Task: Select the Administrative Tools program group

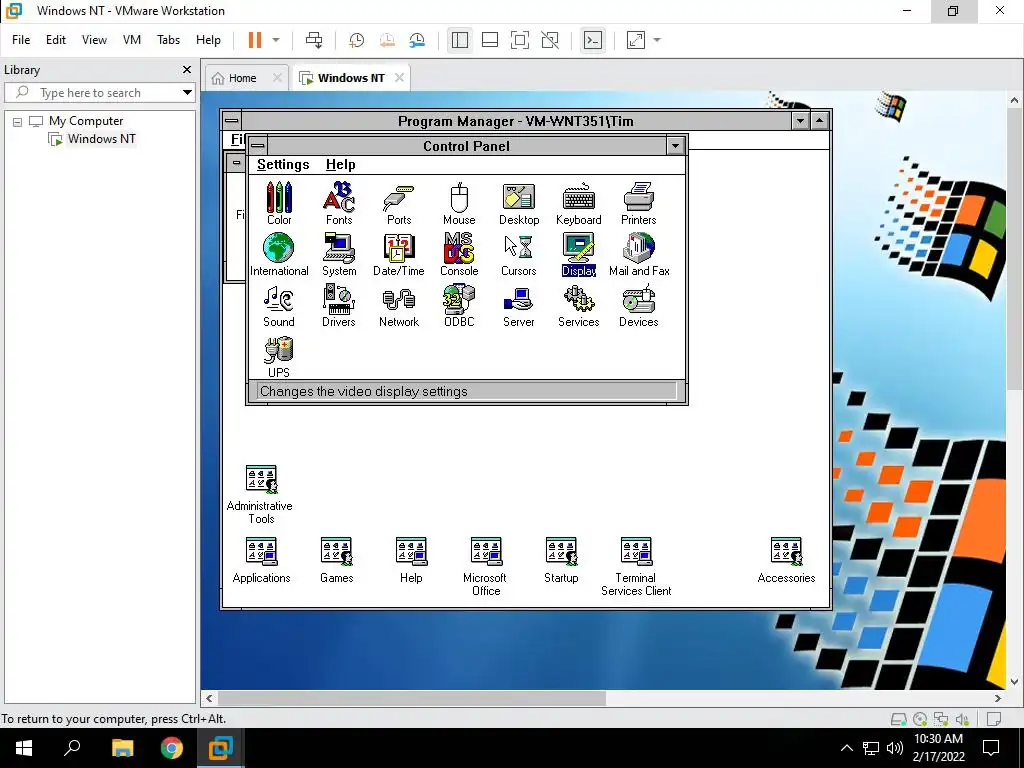Action: click(x=261, y=494)
